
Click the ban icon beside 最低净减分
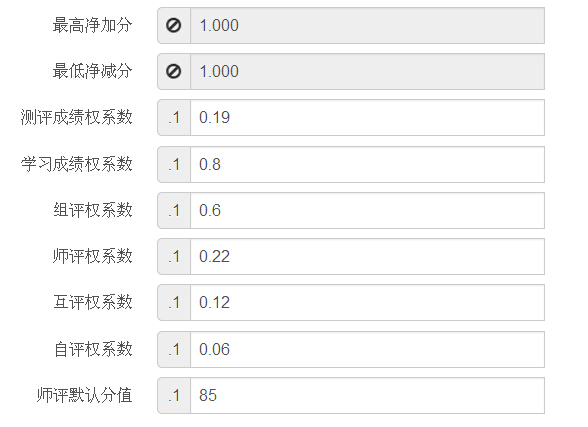[174, 71]
